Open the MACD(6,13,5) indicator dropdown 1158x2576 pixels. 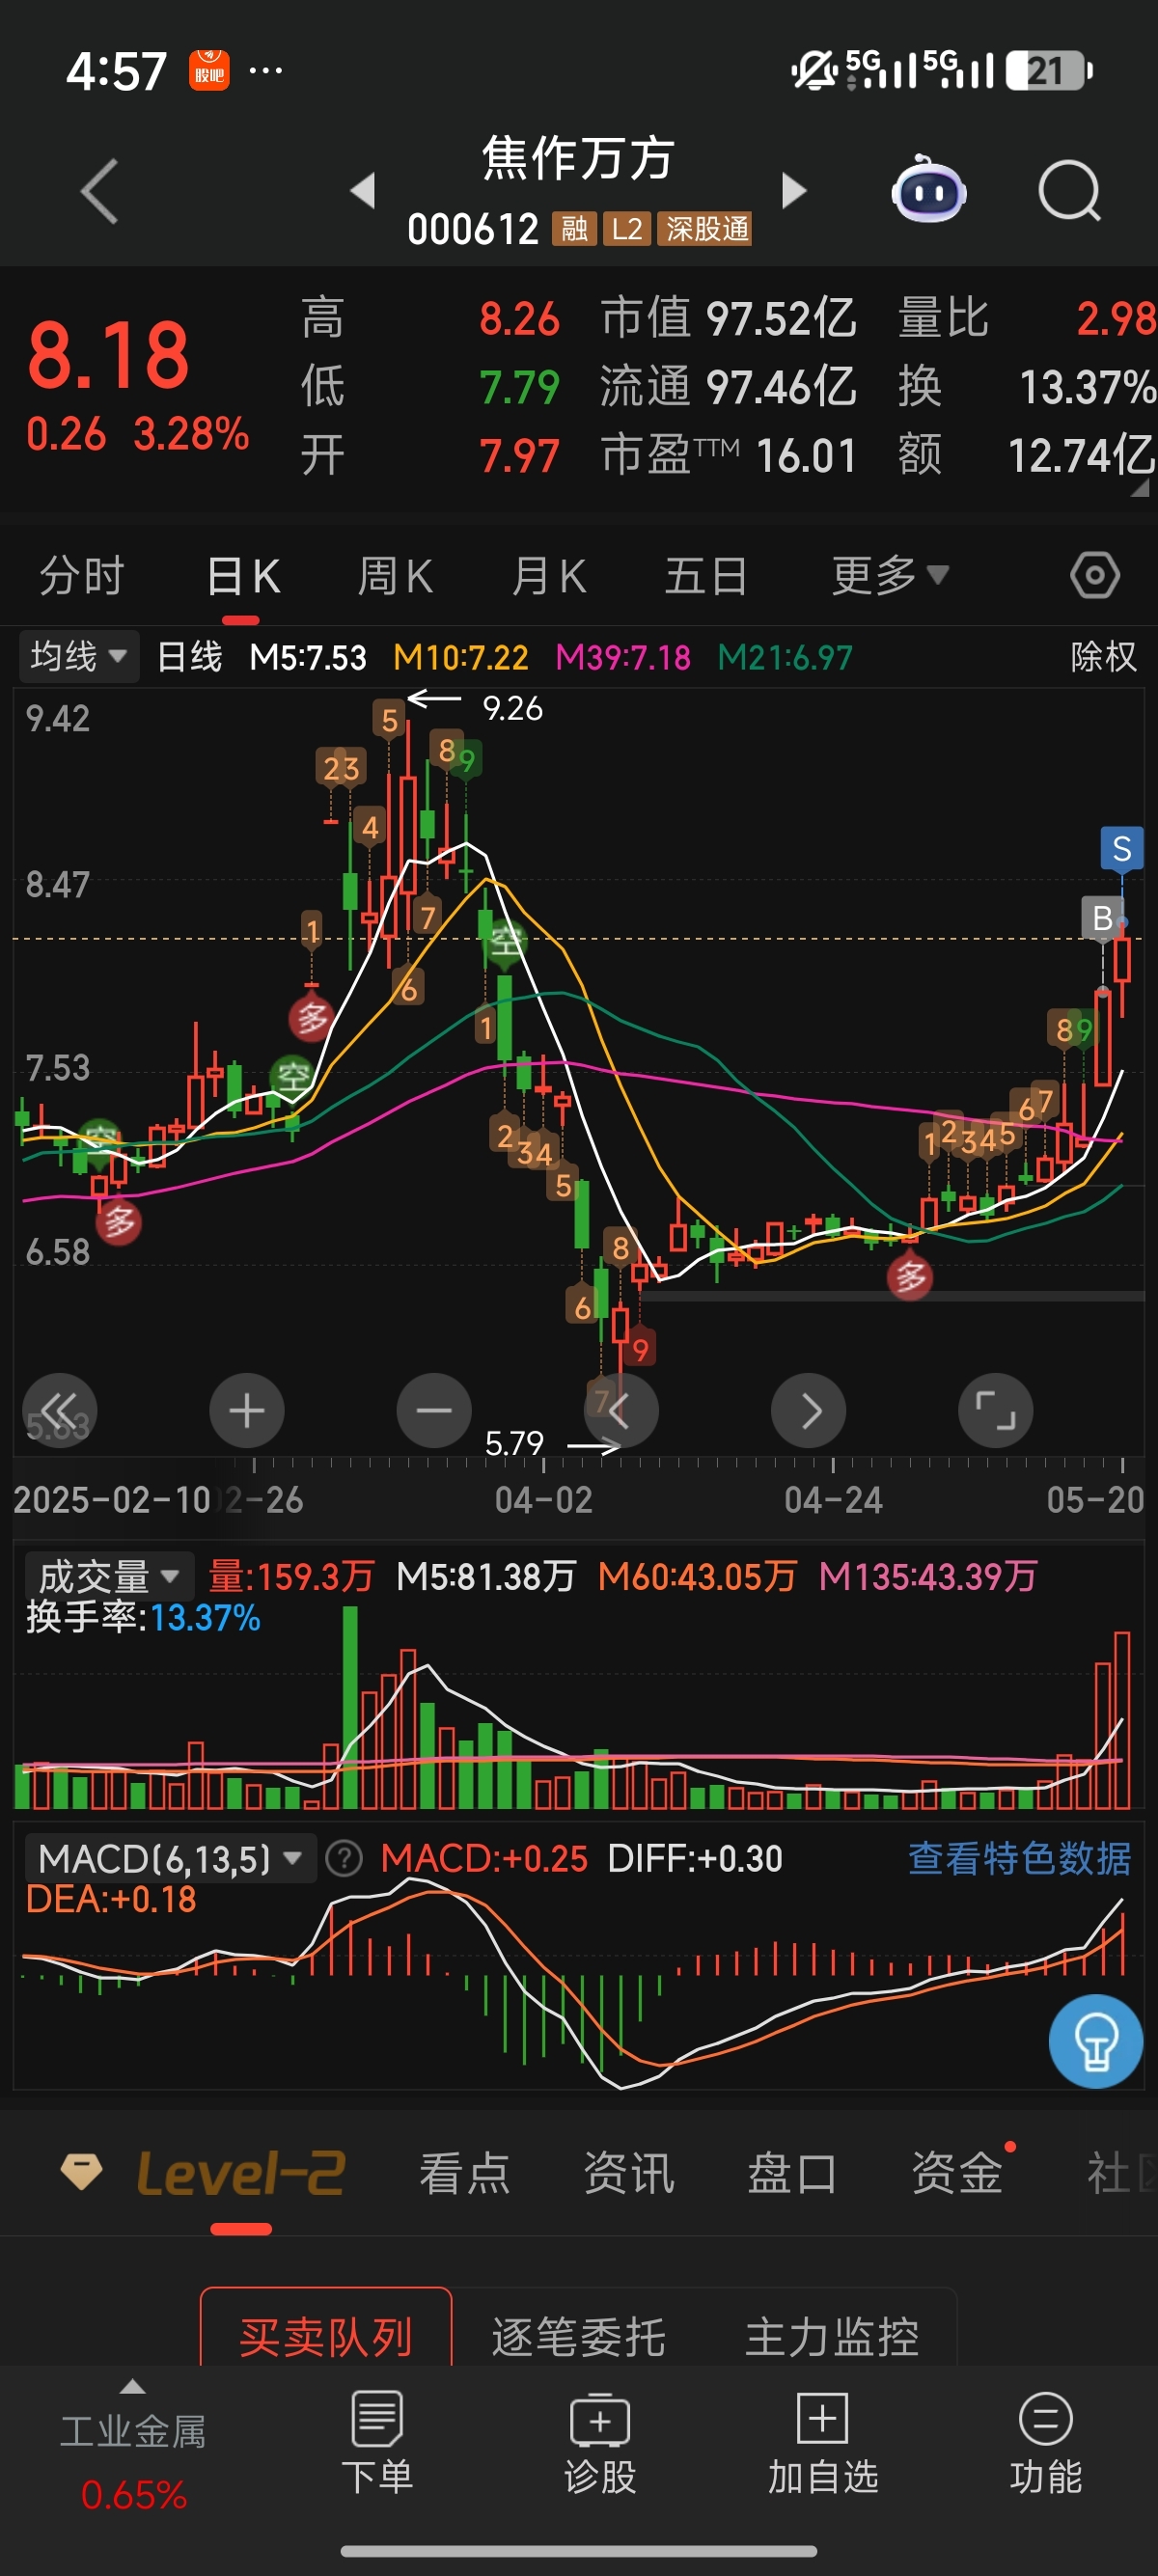(x=170, y=1859)
